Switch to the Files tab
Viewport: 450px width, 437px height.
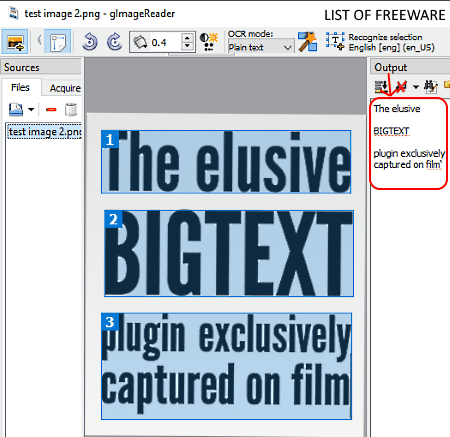pyautogui.click(x=20, y=88)
